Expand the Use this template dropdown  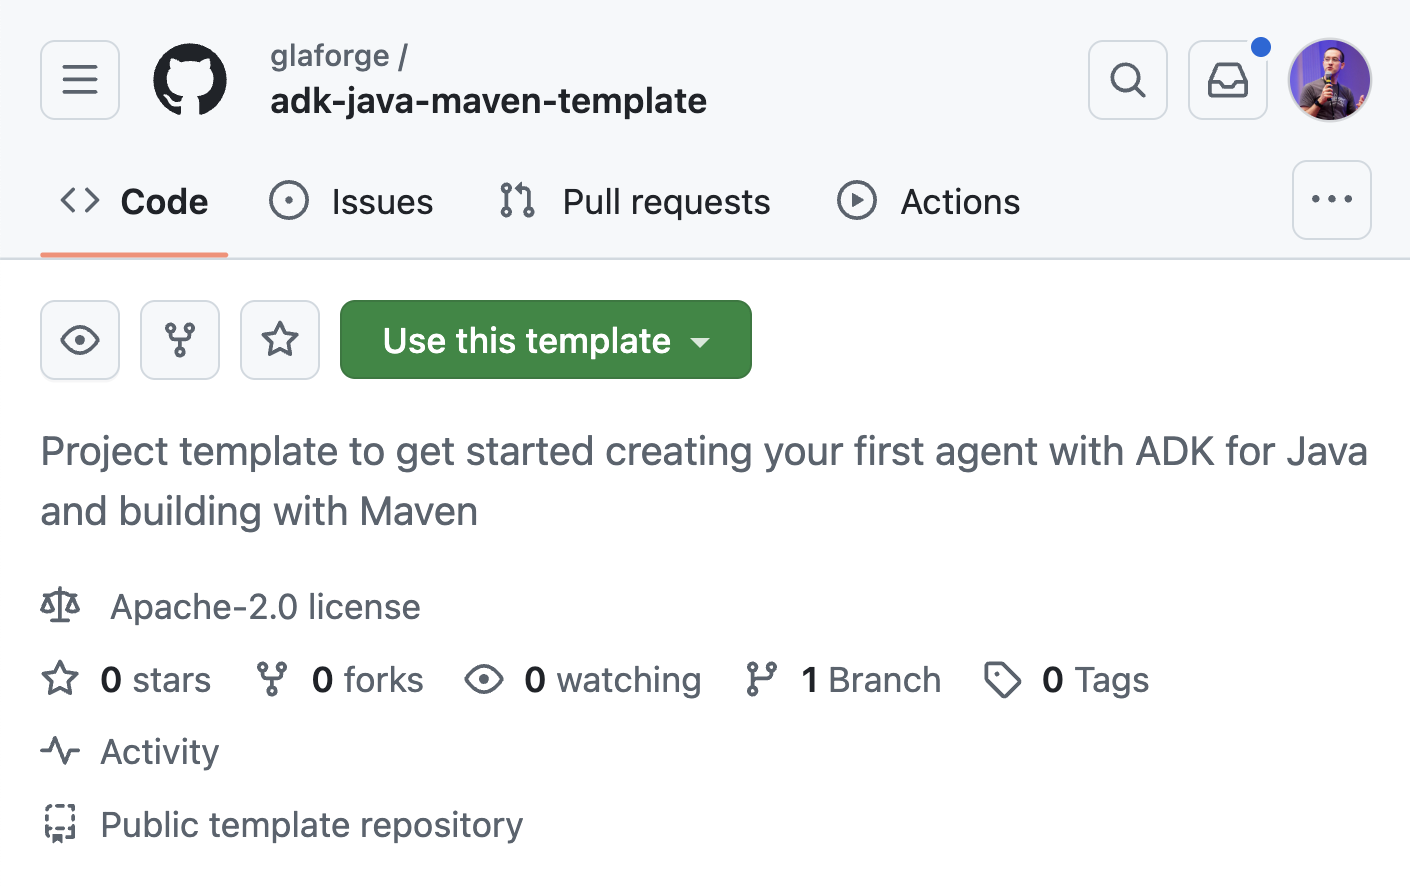click(x=546, y=340)
